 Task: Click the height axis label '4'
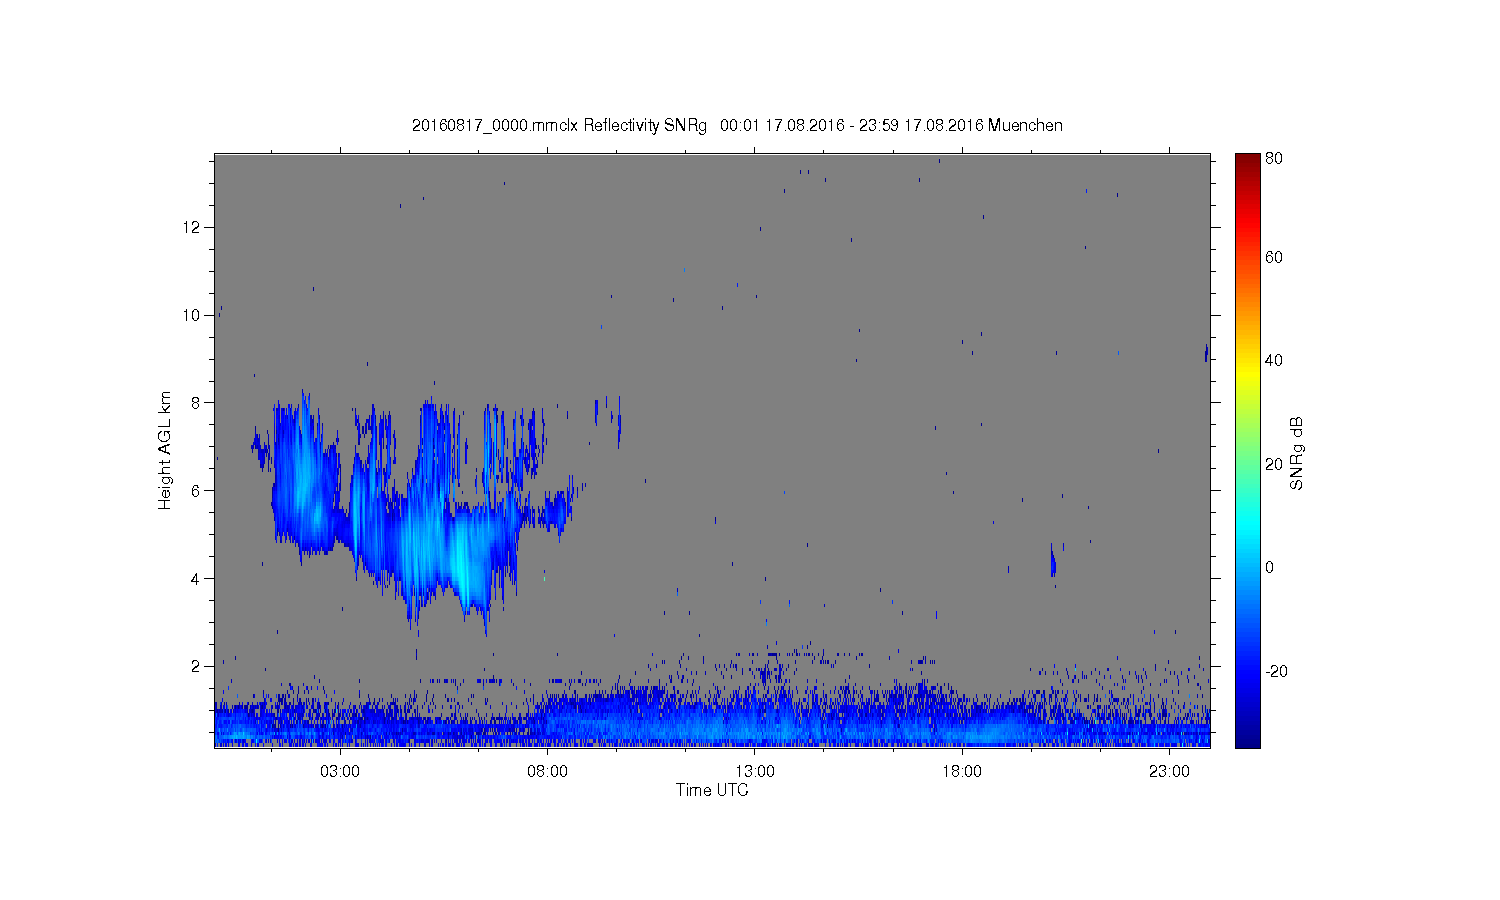point(197,579)
